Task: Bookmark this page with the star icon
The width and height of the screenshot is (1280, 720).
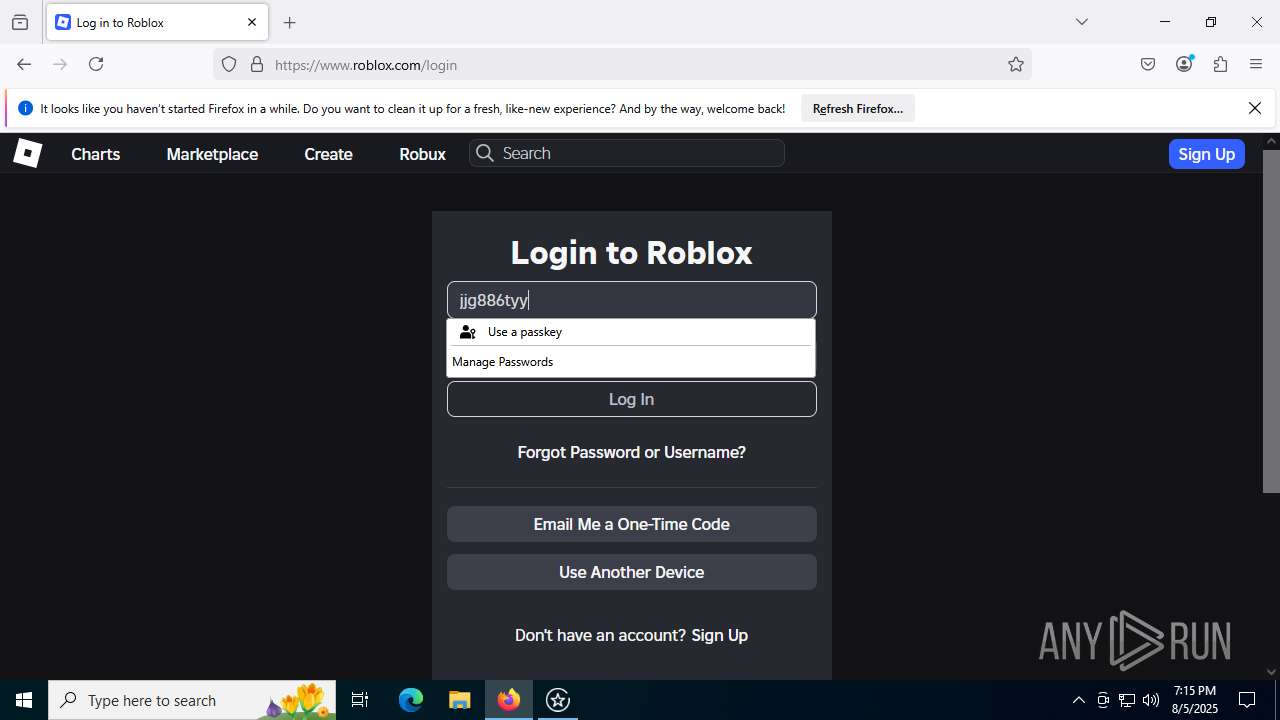Action: click(1016, 64)
